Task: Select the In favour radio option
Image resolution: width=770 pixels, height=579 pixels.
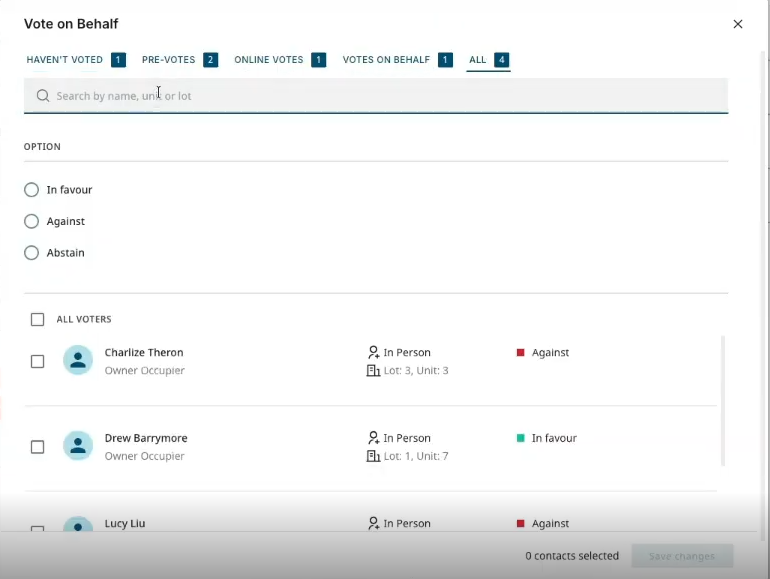Action: tap(31, 190)
